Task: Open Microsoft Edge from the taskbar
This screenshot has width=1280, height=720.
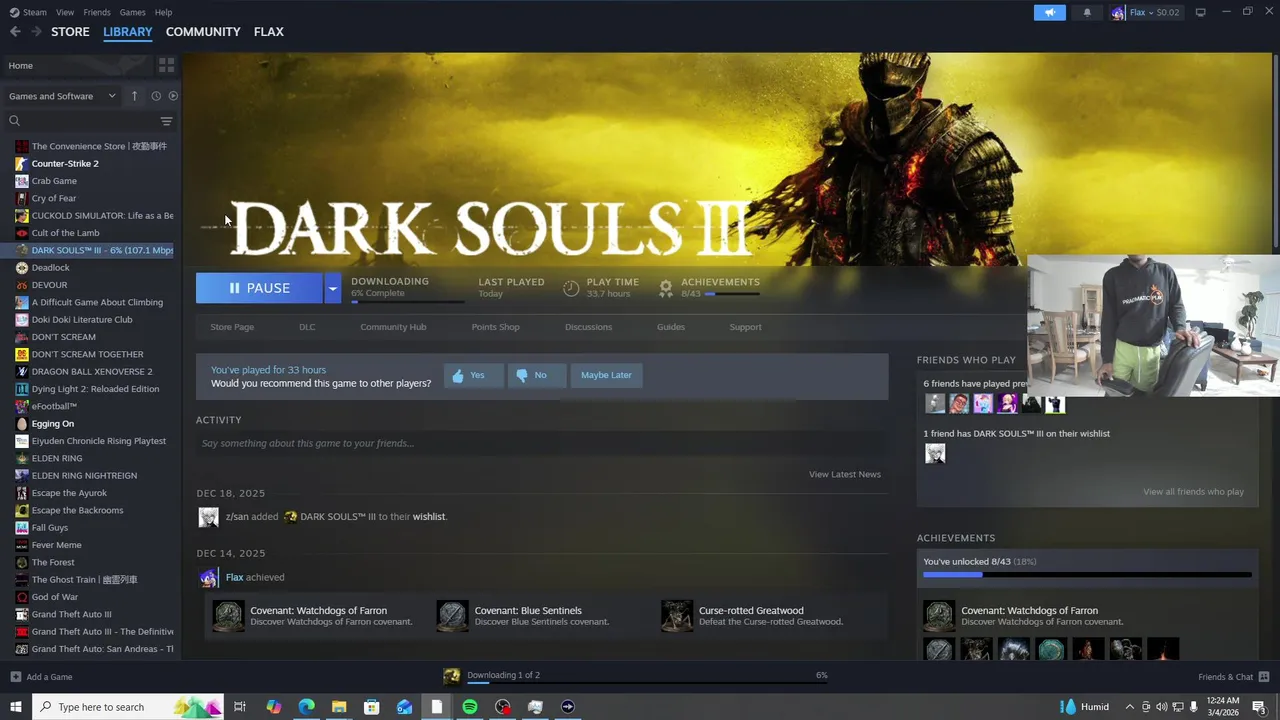Action: pyautogui.click(x=306, y=707)
